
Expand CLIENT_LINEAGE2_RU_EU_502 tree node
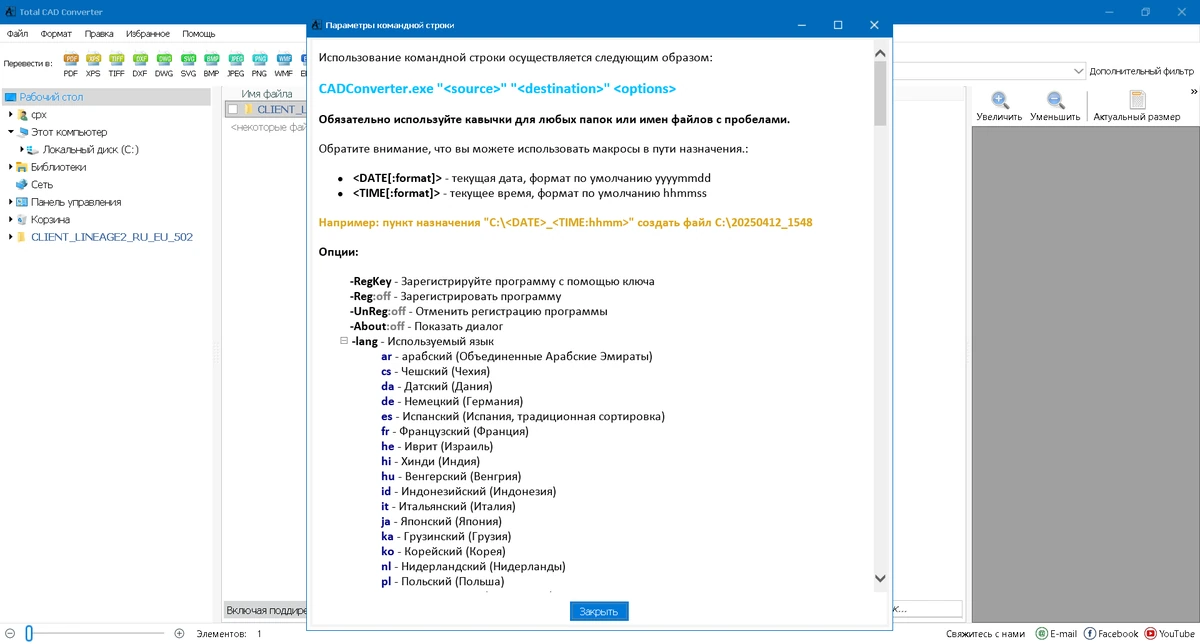(11, 237)
